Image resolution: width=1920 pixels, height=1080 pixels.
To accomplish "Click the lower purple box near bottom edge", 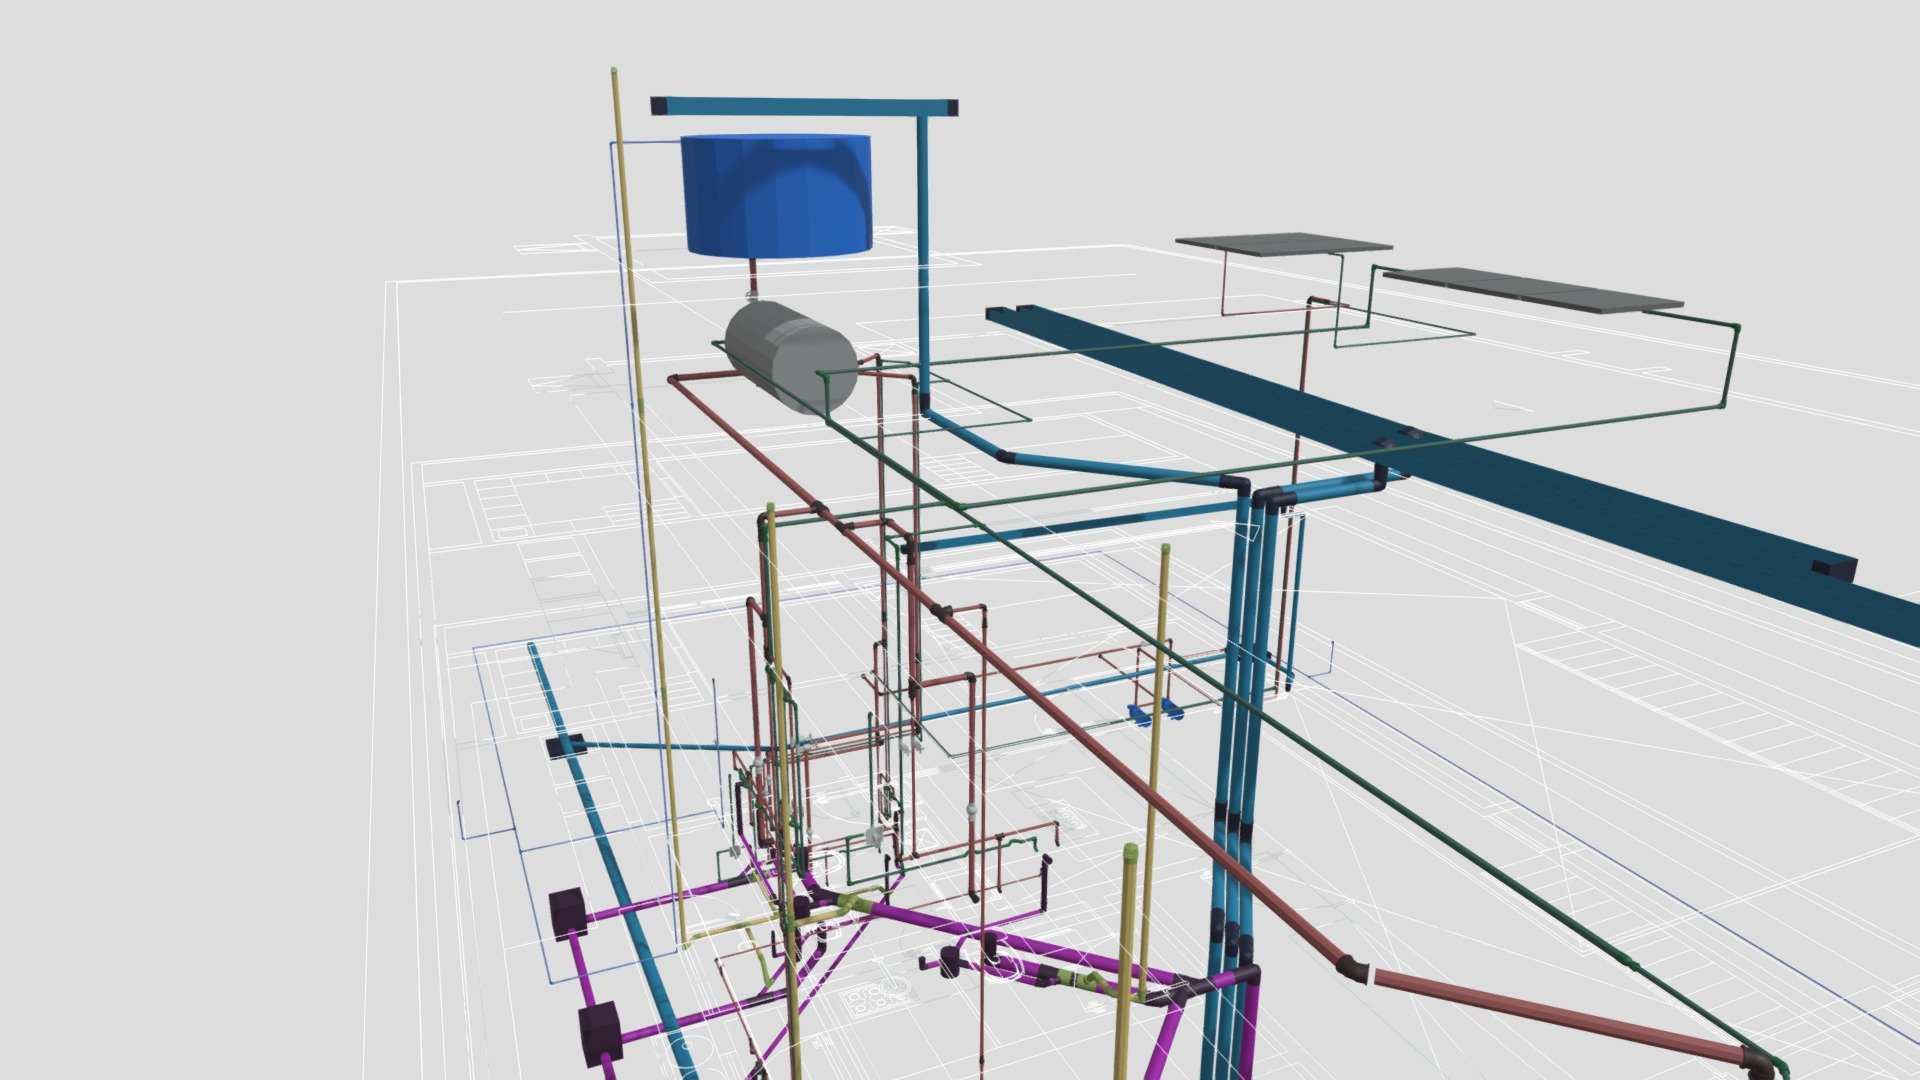I will click(x=601, y=1031).
